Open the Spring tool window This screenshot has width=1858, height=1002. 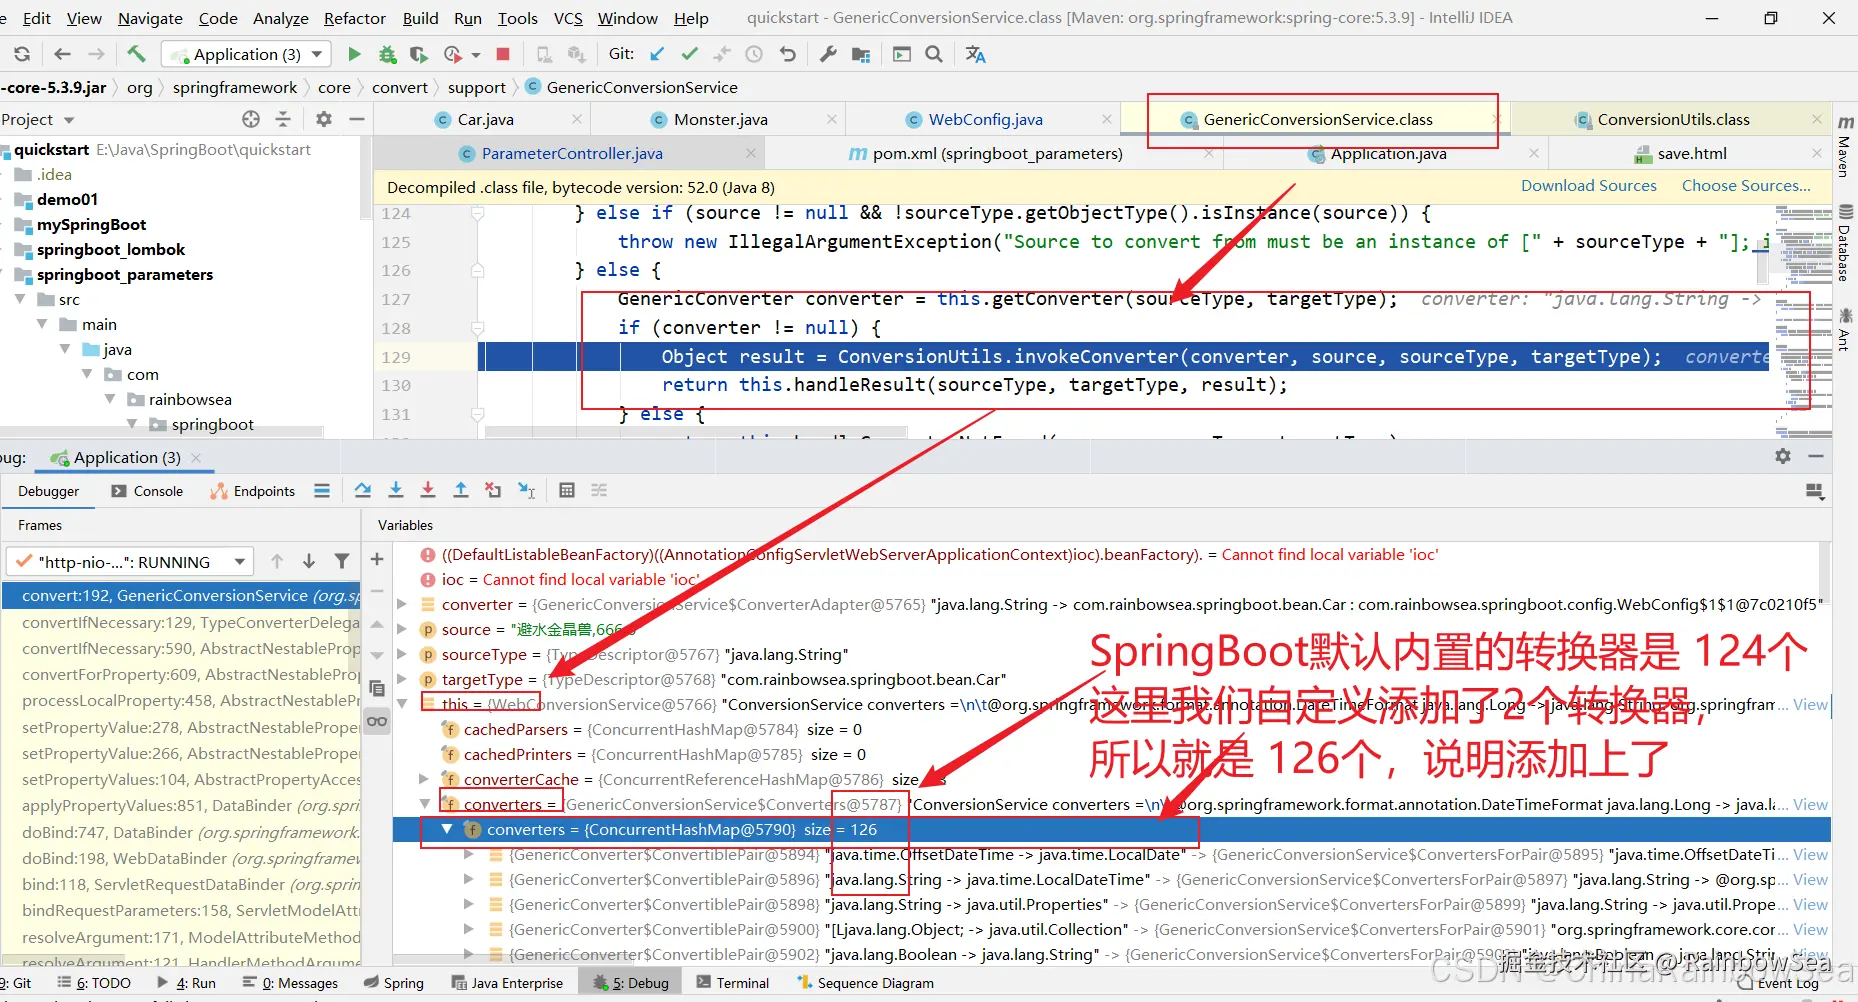[x=394, y=983]
